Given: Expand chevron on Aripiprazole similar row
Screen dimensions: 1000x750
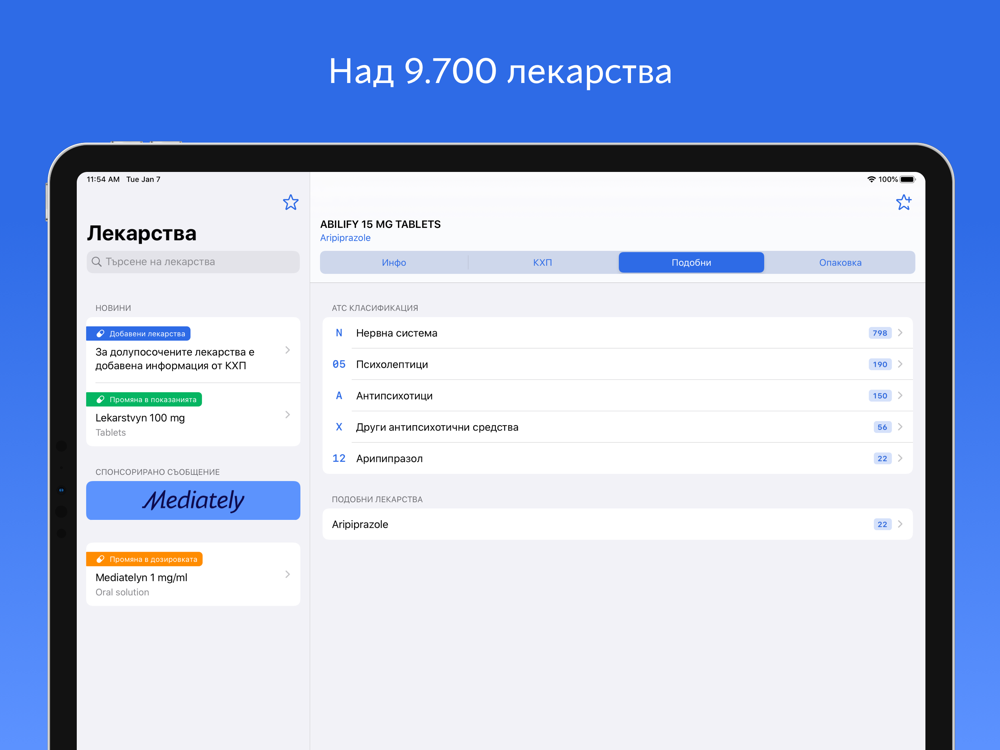Looking at the screenshot, I should tap(900, 524).
